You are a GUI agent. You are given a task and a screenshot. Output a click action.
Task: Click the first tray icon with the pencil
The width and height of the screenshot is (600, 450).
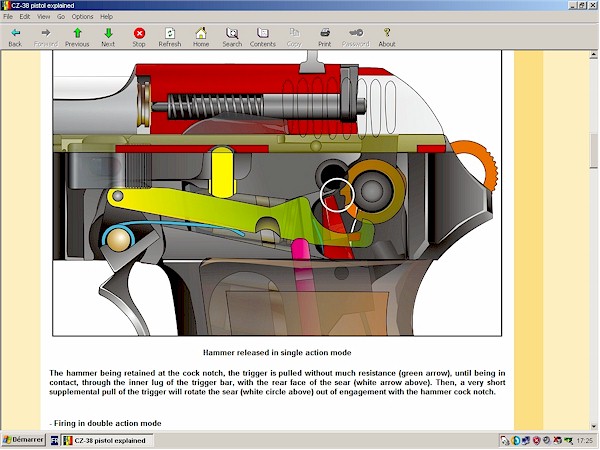505,440
